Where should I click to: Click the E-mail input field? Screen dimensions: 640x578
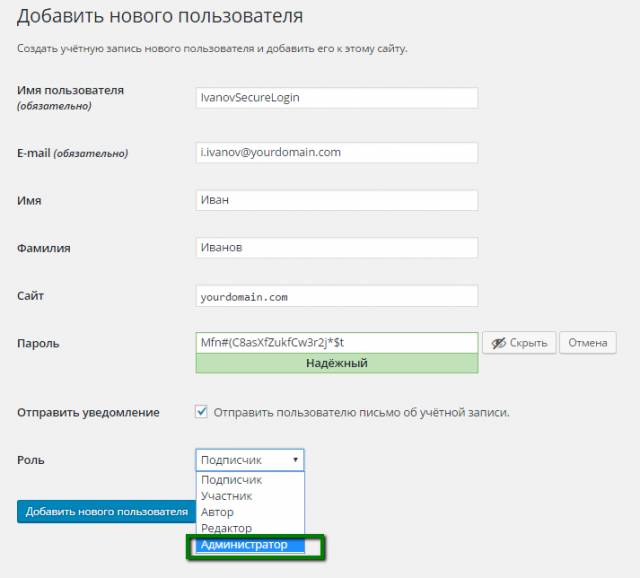(x=337, y=152)
